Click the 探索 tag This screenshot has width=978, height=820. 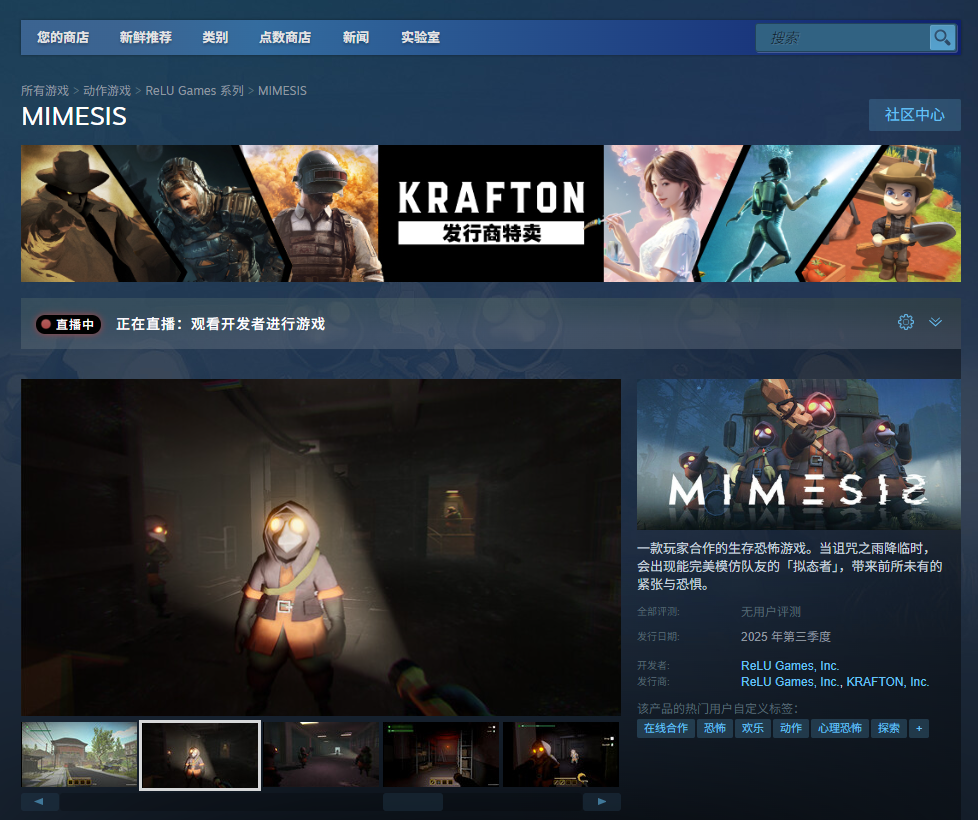tap(889, 728)
